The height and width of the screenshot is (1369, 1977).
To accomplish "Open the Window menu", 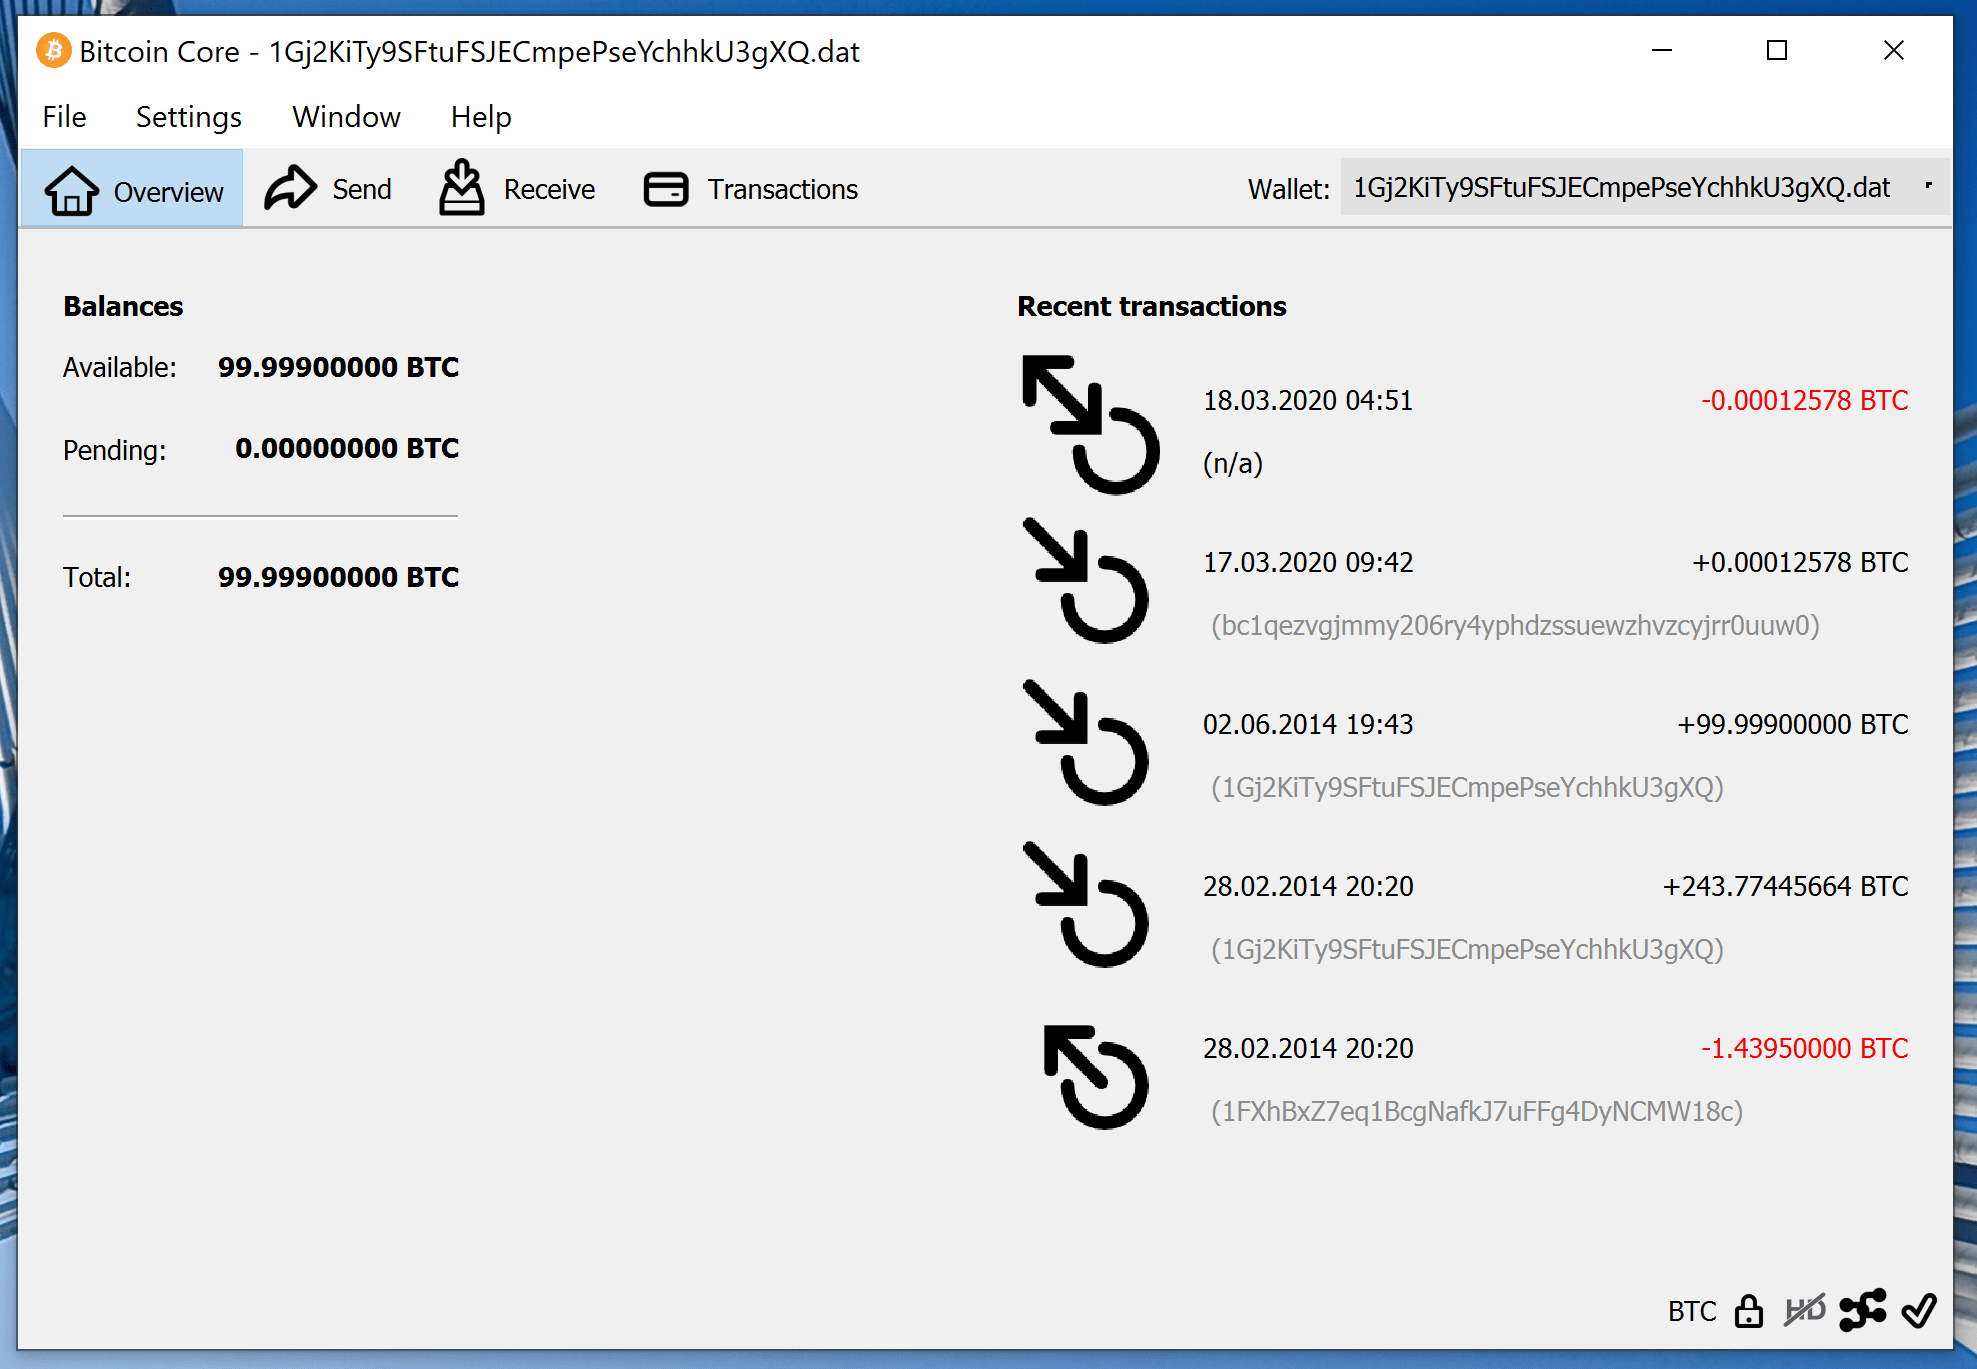I will click(x=346, y=117).
